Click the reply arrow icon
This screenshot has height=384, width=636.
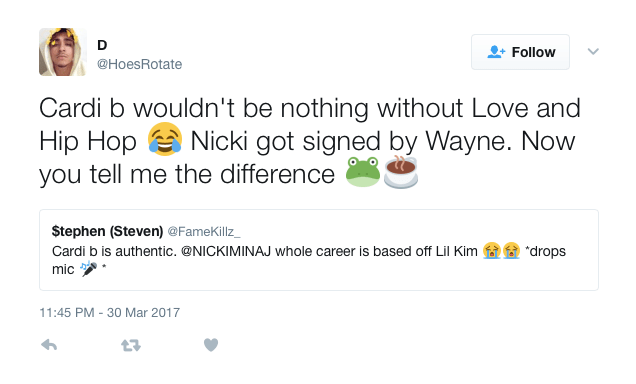point(49,345)
